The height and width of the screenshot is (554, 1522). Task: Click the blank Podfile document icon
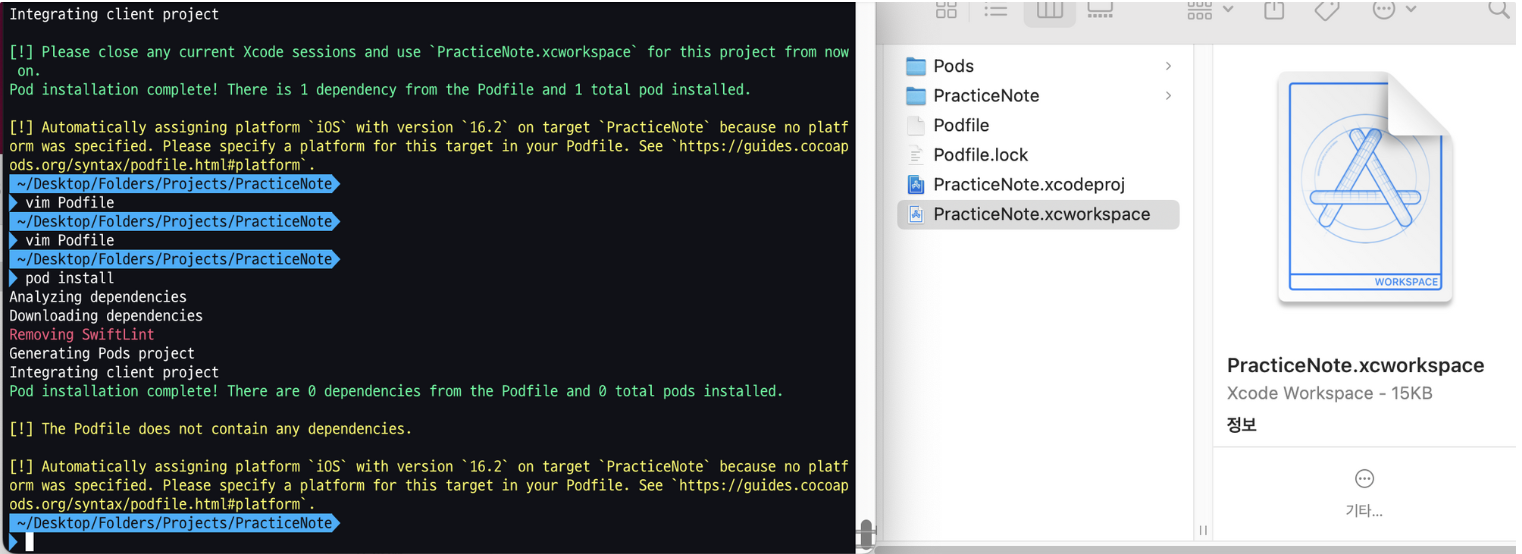point(915,125)
